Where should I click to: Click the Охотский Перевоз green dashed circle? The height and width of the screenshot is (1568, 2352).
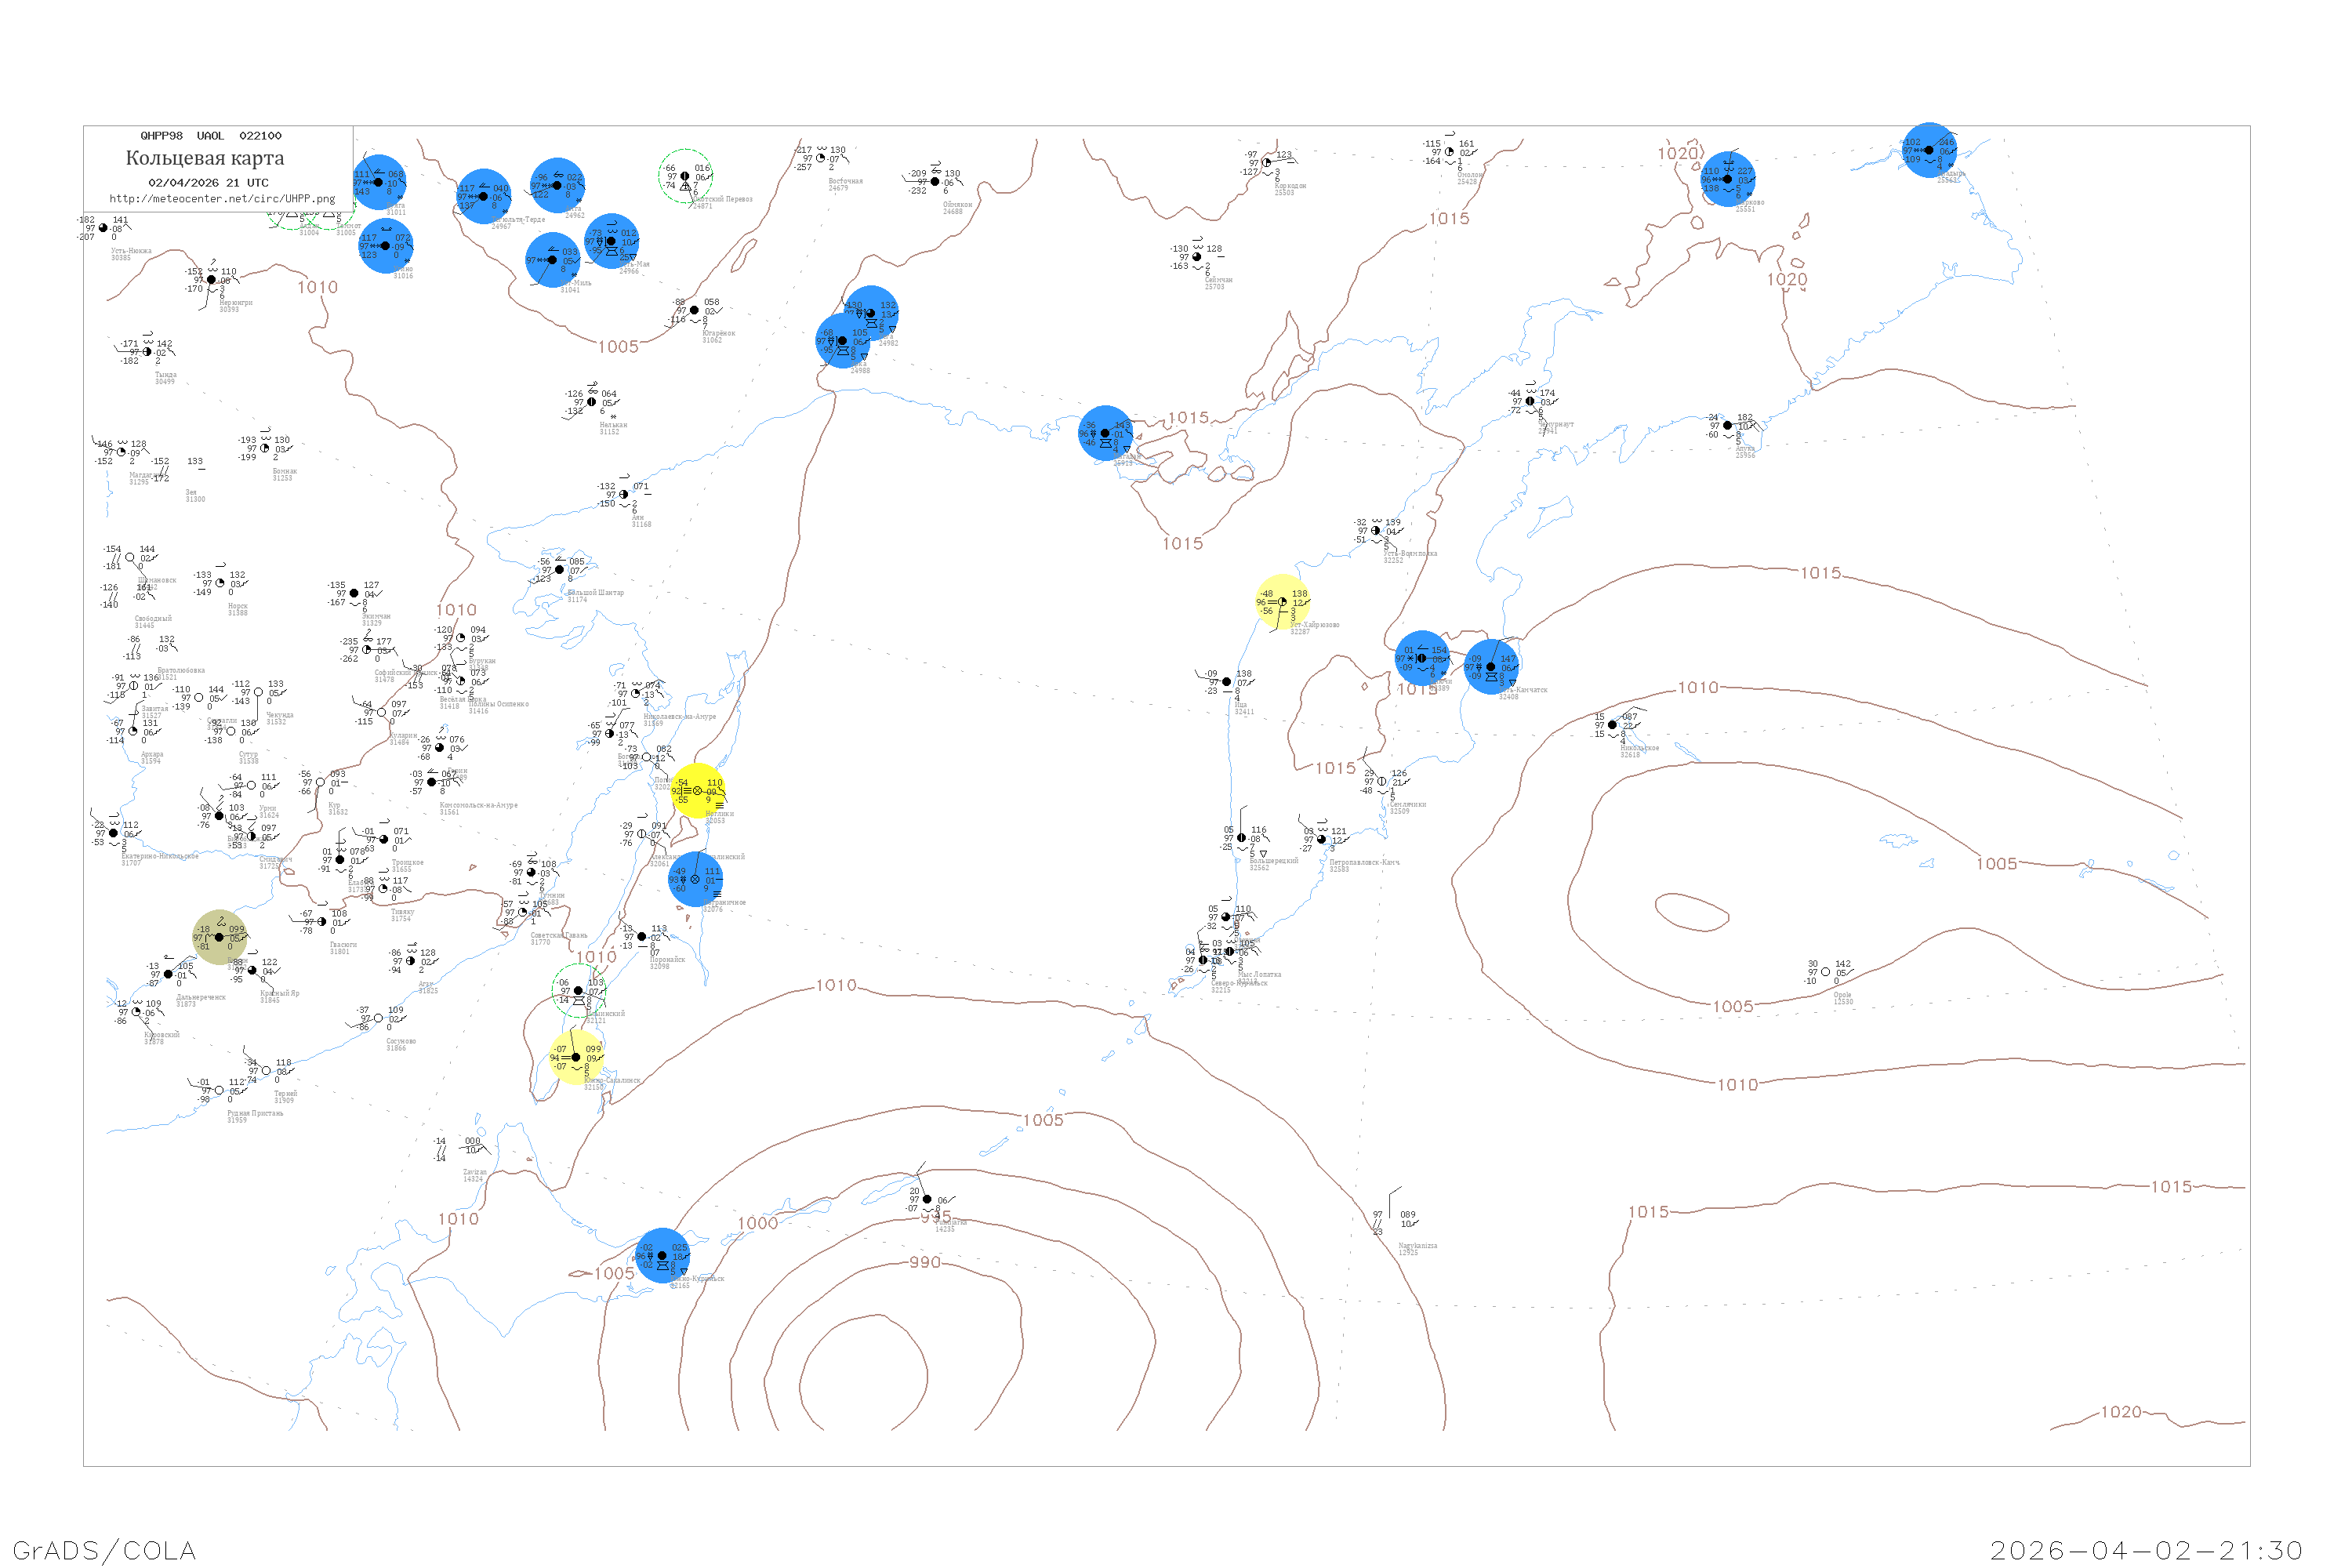pos(685,176)
